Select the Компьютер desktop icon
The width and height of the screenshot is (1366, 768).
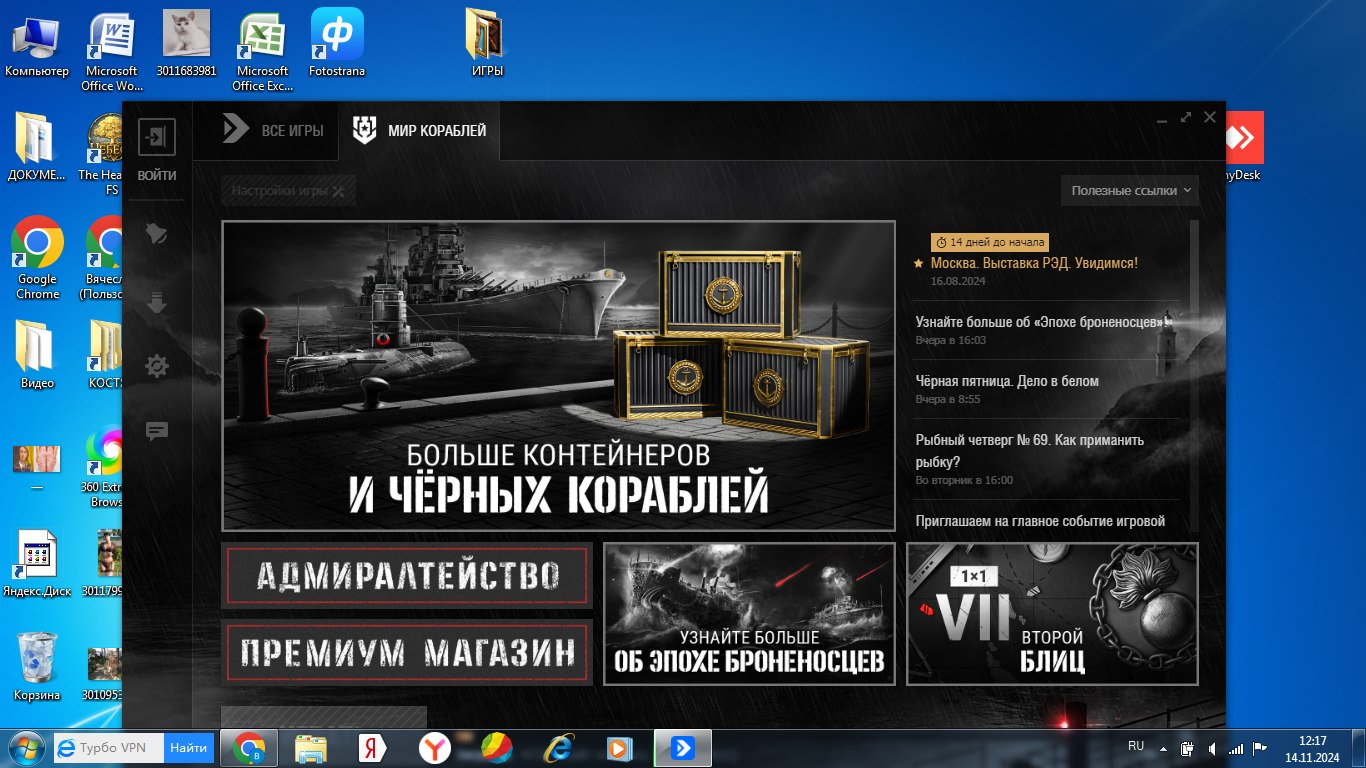pyautogui.click(x=37, y=44)
